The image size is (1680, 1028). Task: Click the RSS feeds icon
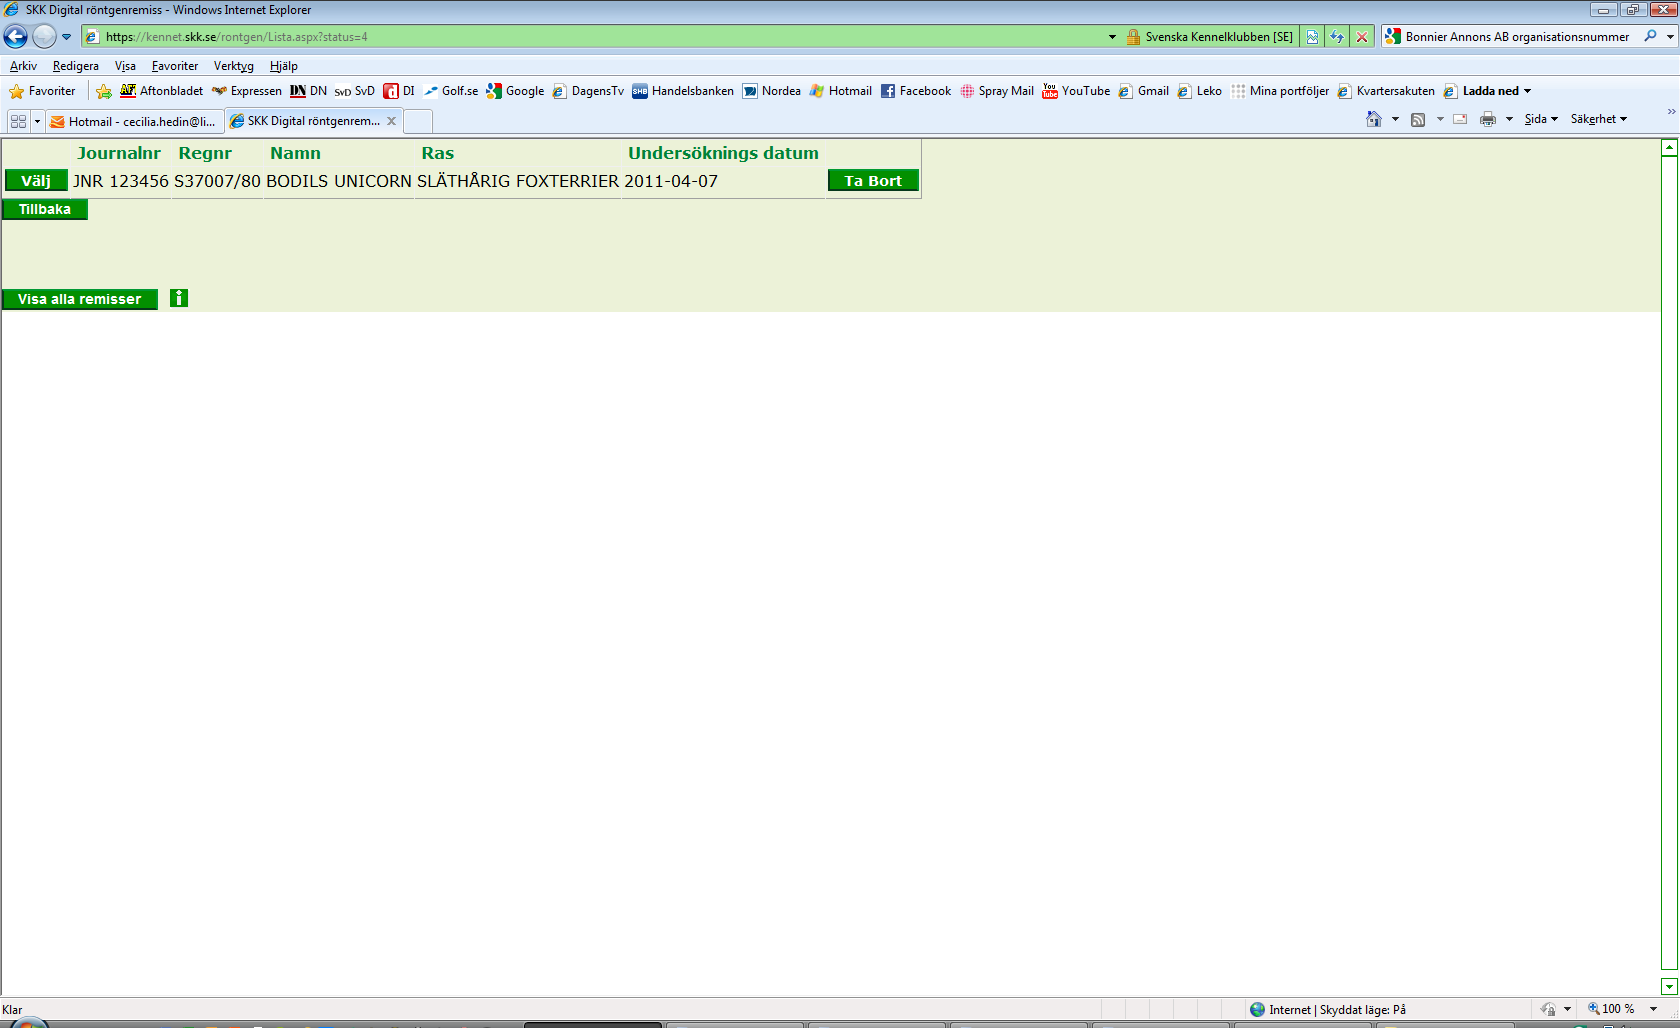point(1418,119)
